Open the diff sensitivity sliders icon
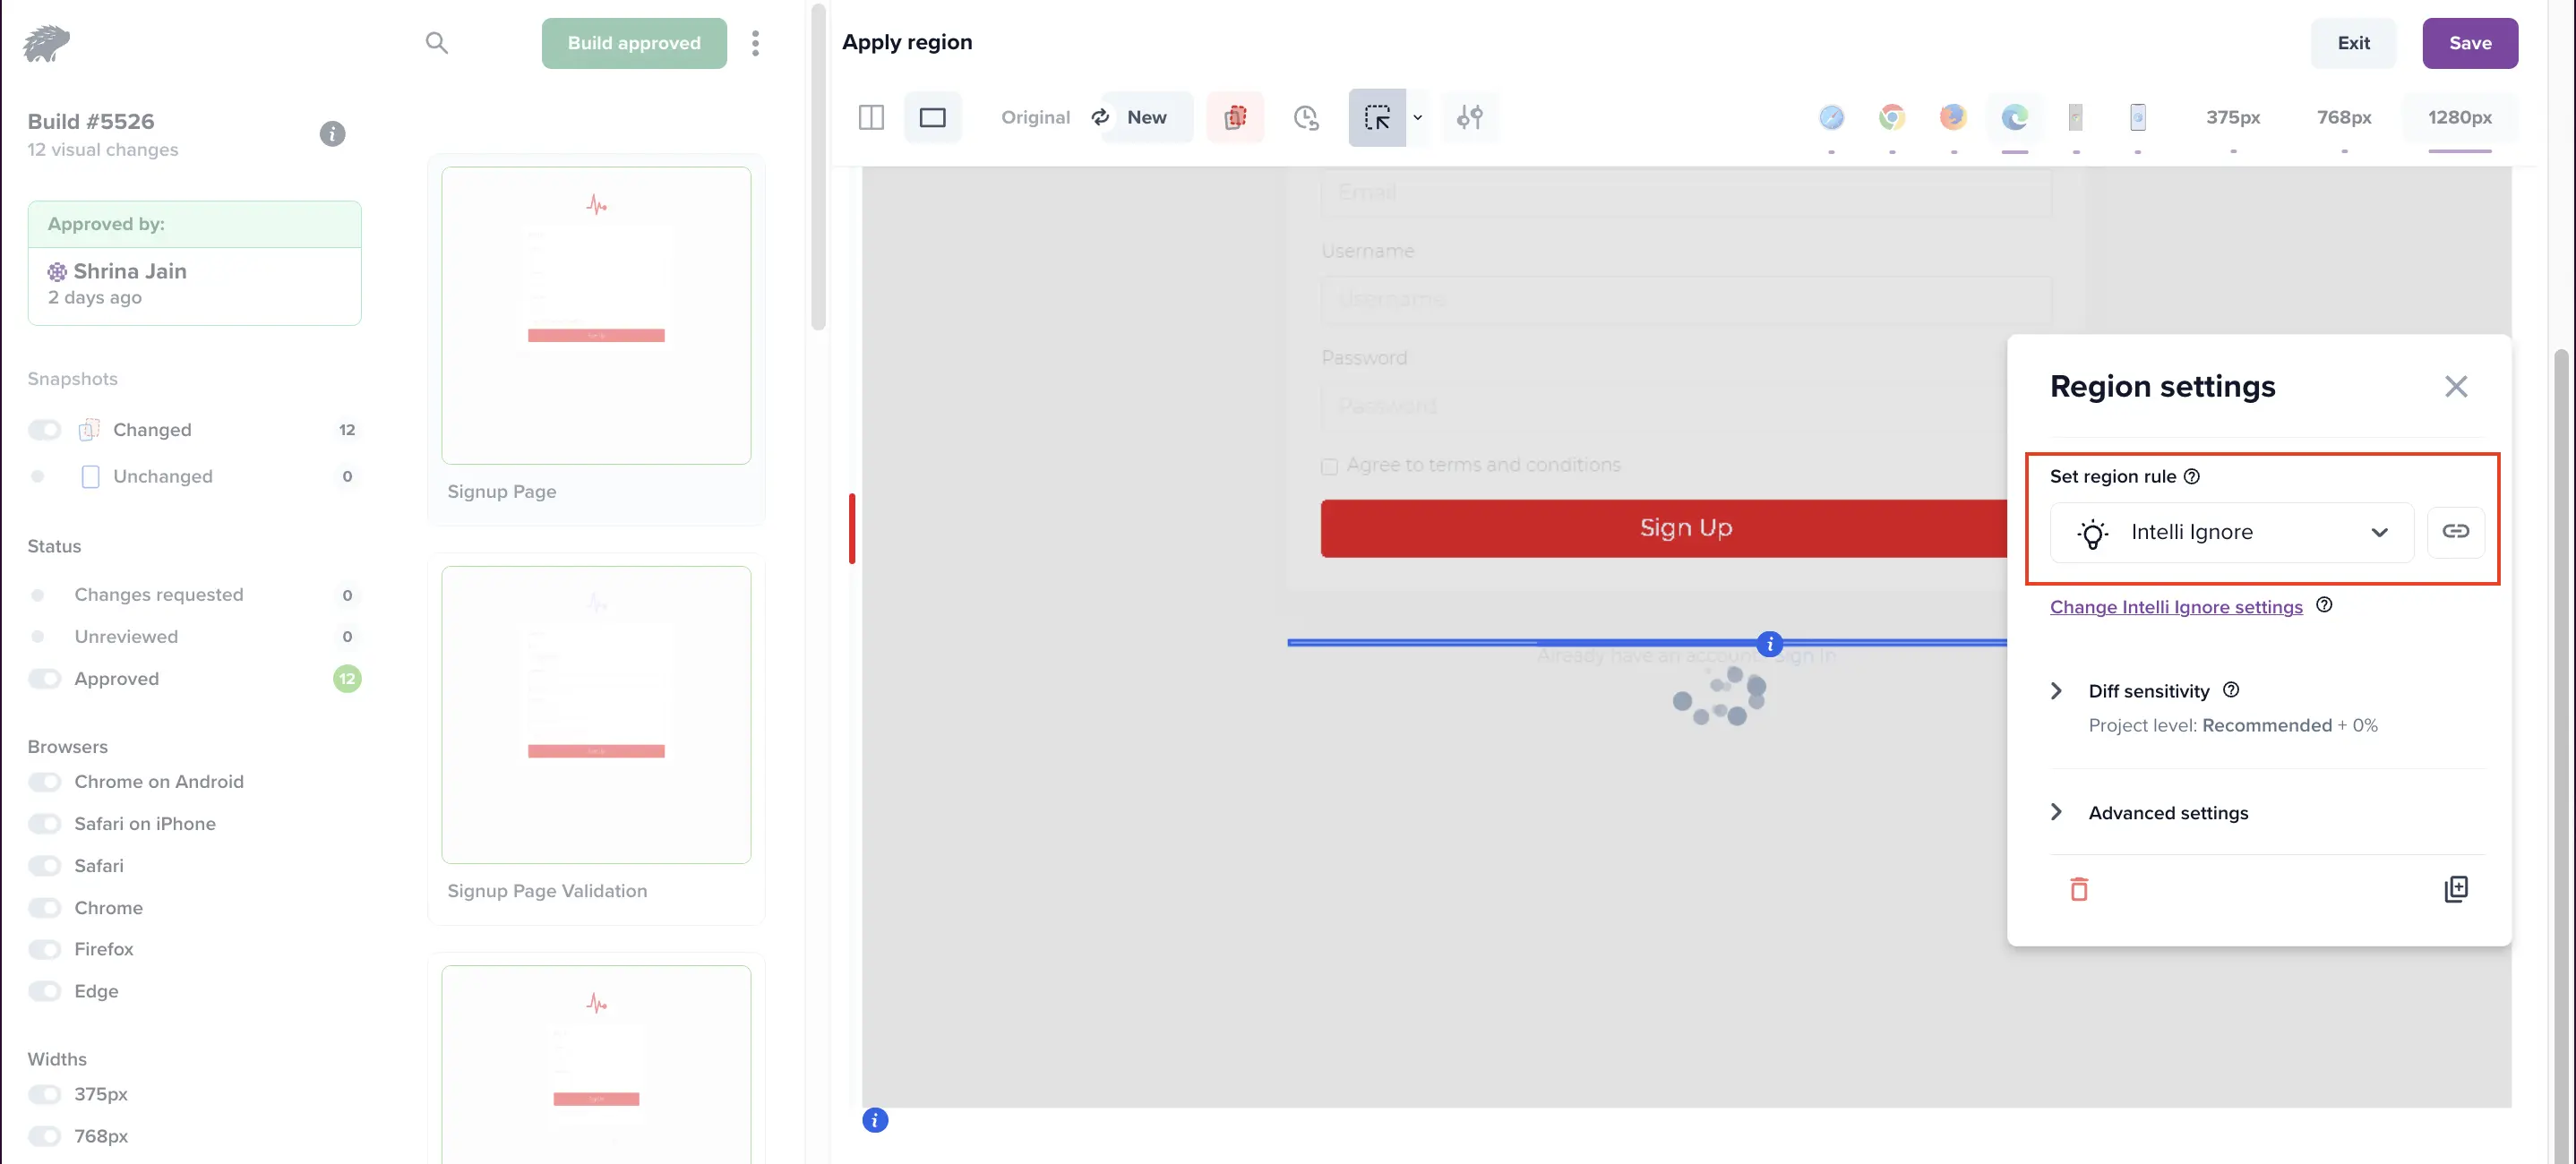 coord(1469,117)
